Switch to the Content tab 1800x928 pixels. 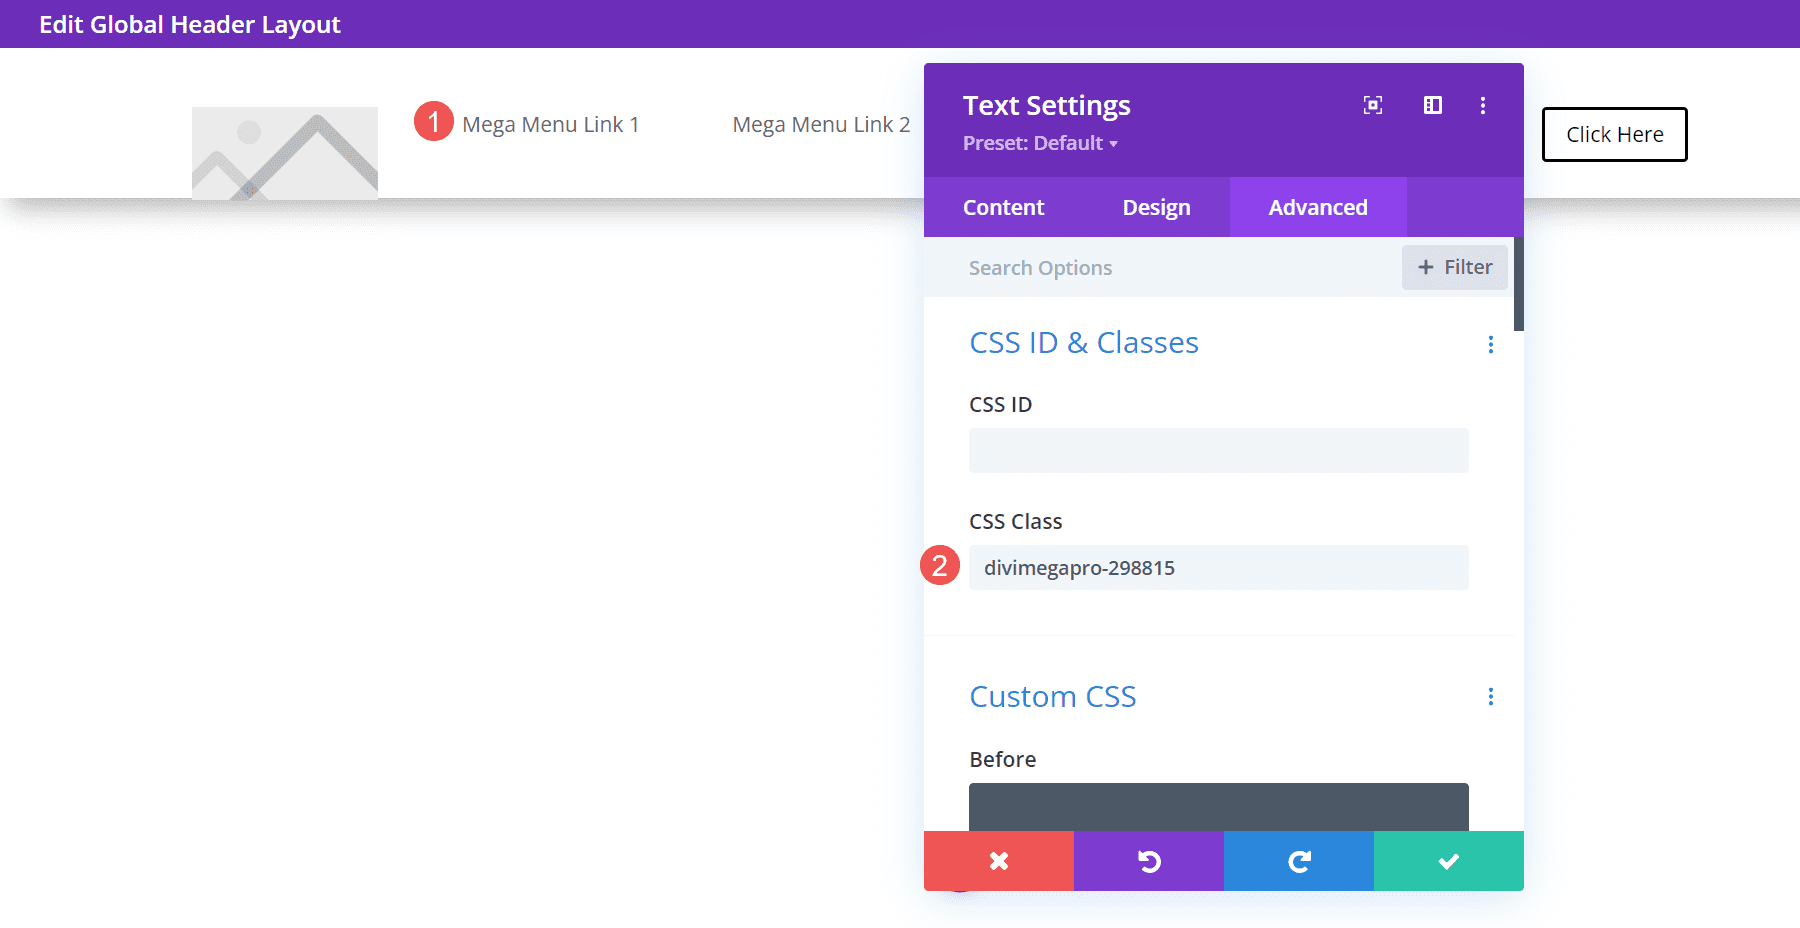[x=1003, y=207]
